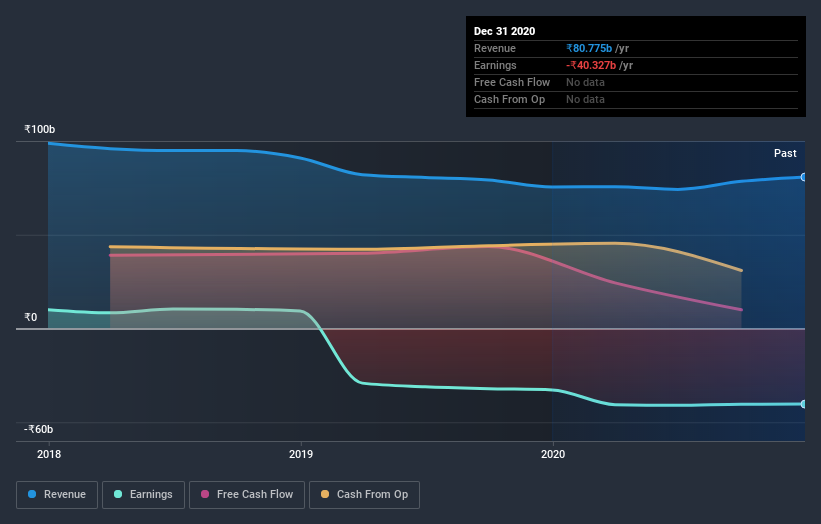The image size is (821, 524).
Task: Click the Earnings line end marker
Action: (803, 404)
